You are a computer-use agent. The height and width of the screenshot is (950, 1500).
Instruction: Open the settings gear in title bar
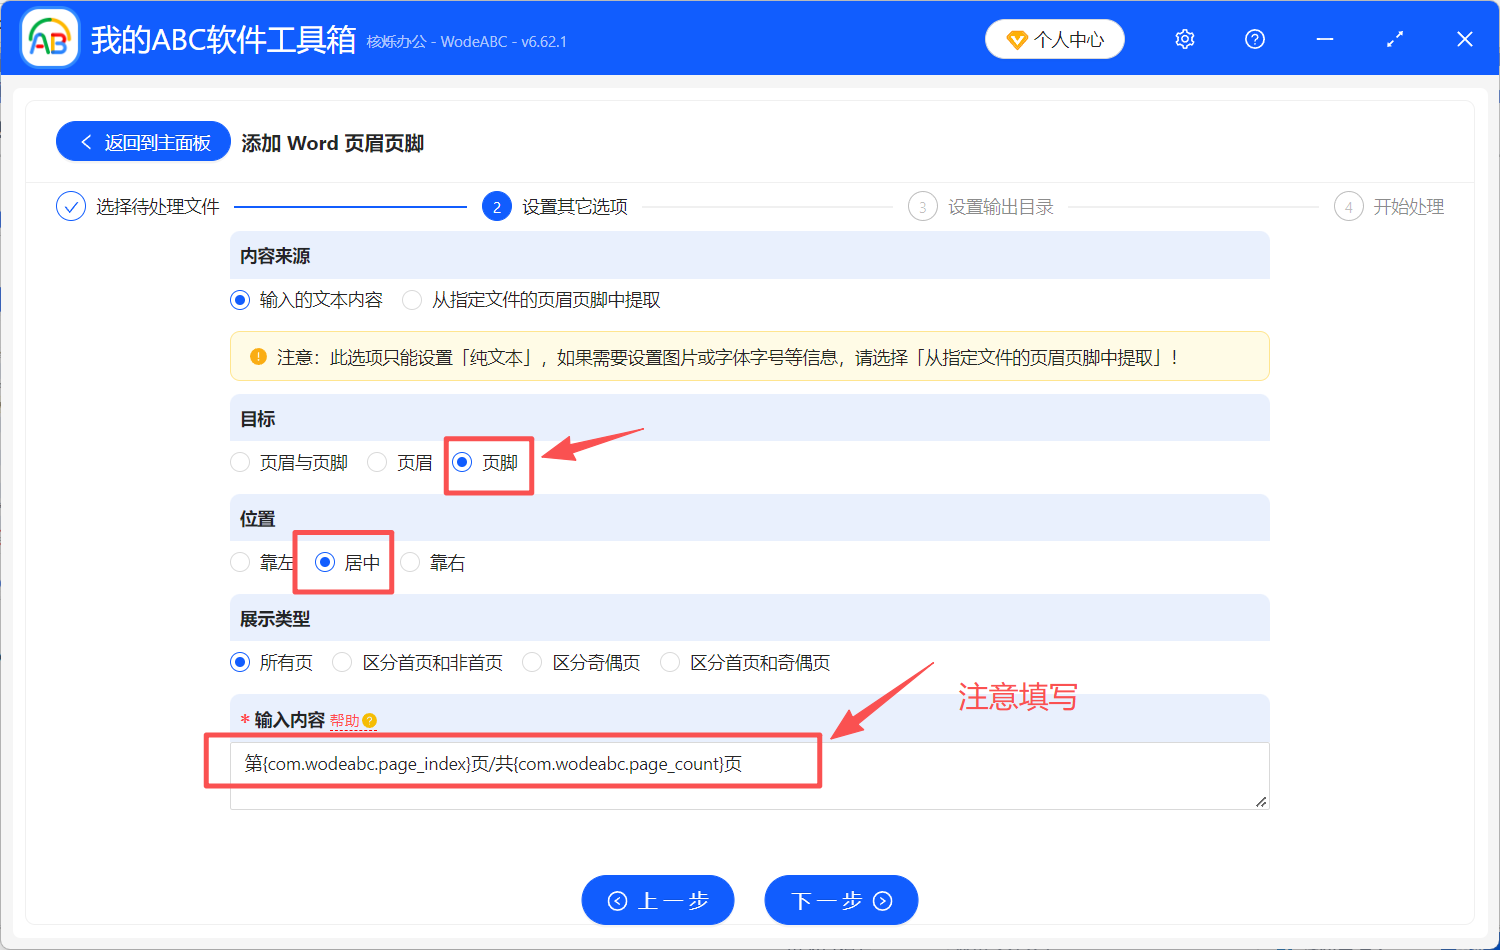pos(1184,38)
